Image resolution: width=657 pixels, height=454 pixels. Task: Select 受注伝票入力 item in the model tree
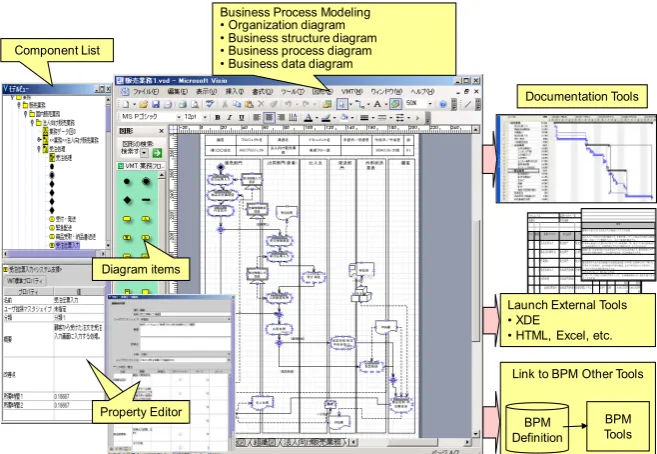click(65, 245)
